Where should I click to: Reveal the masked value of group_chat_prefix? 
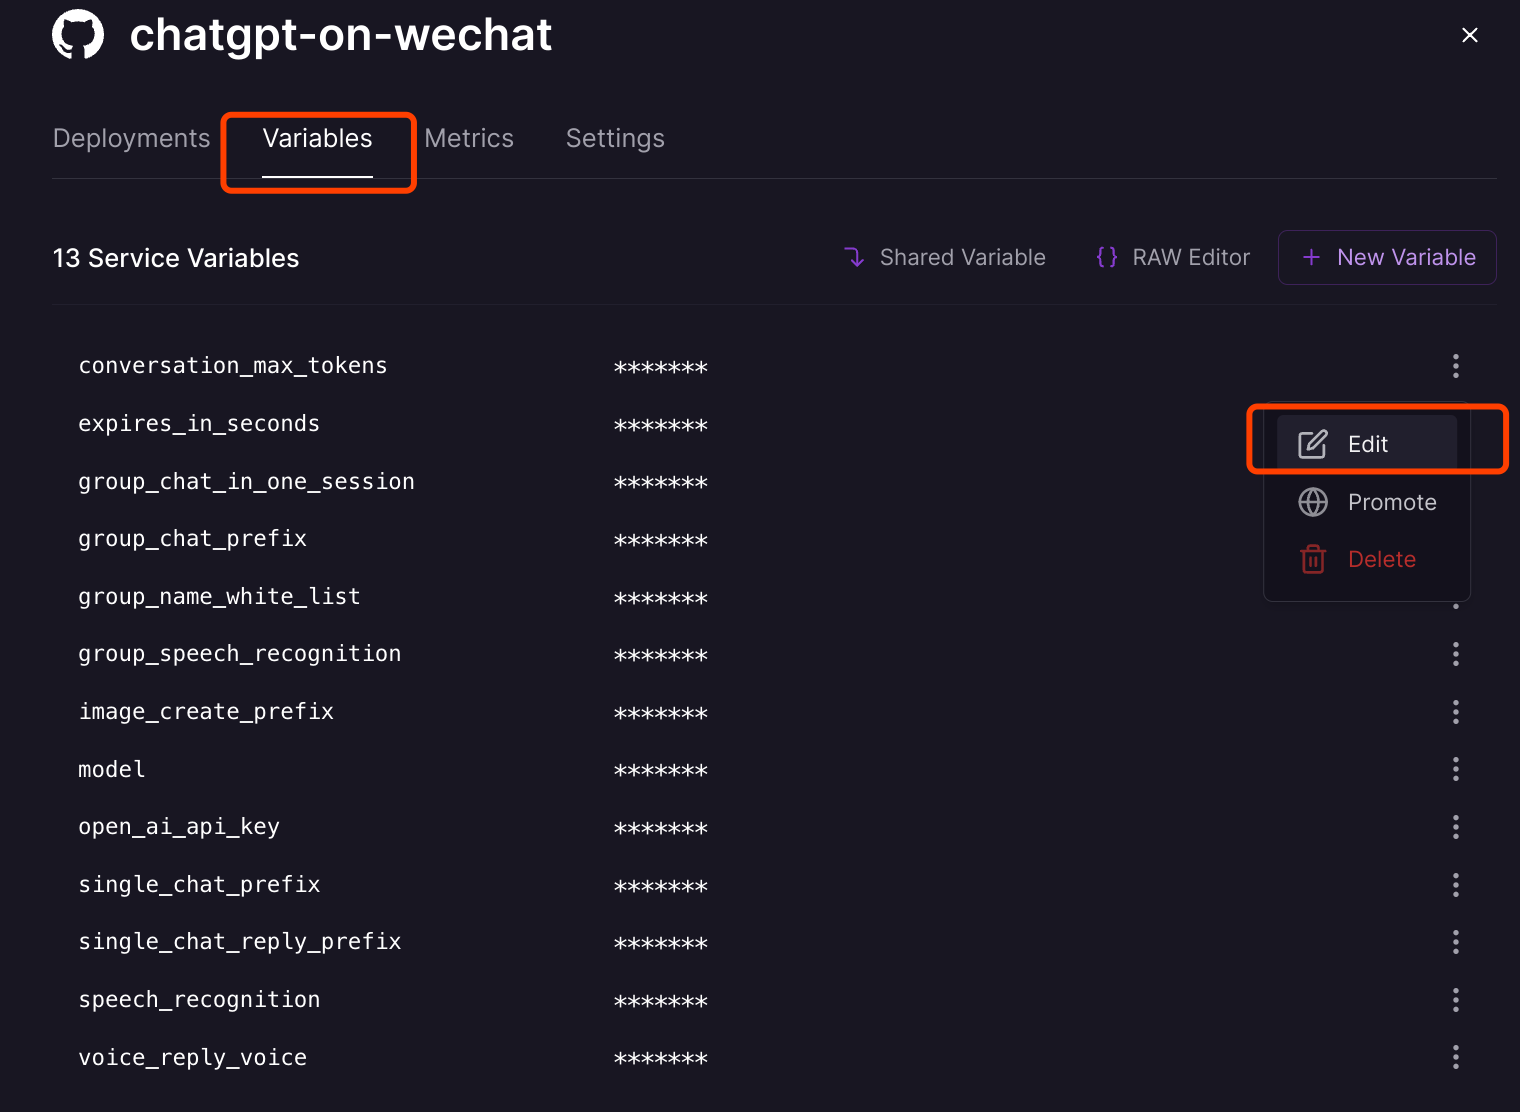[x=661, y=541]
